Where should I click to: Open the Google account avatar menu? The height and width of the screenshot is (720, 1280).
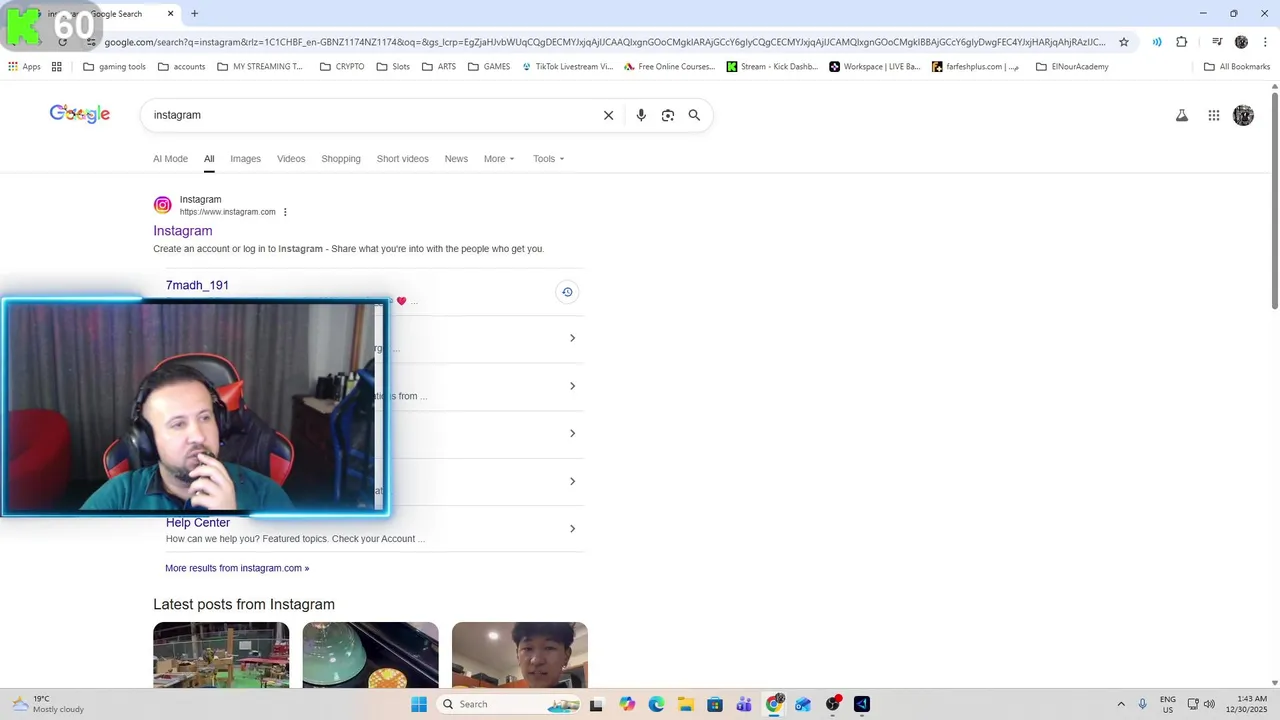(1244, 116)
